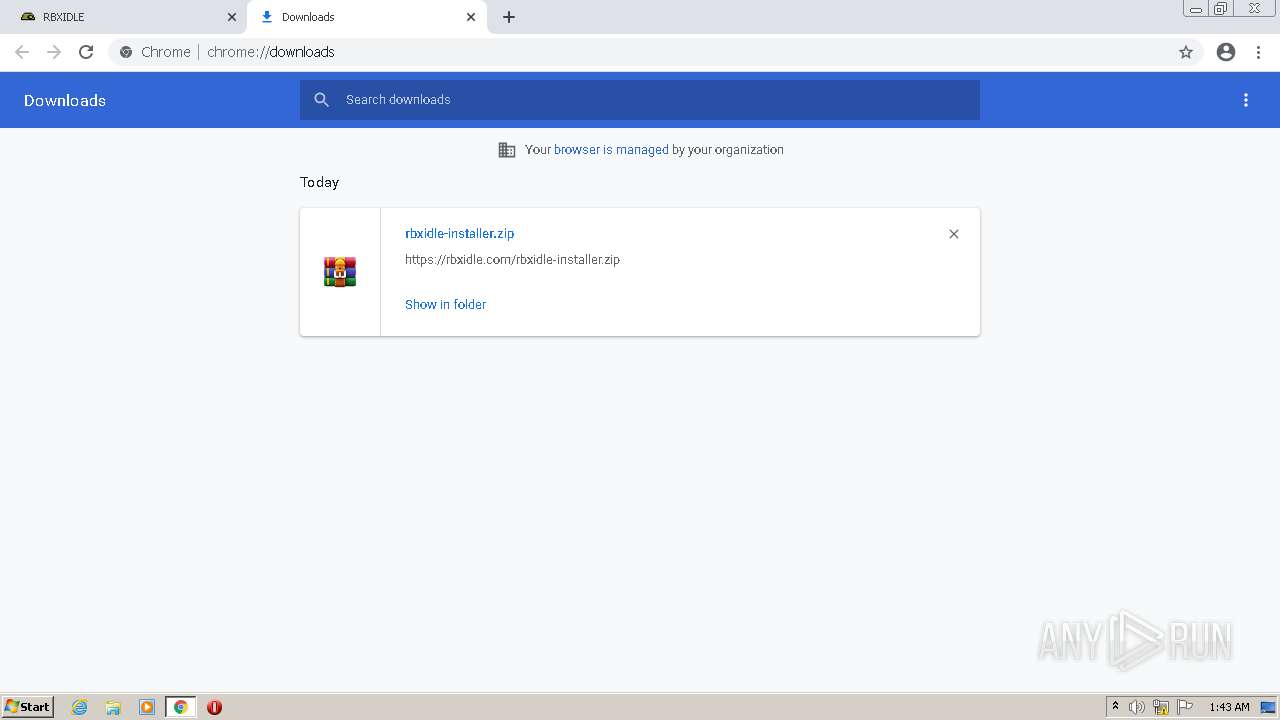The image size is (1280, 720).
Task: Open the Chrome customize menu
Action: coord(1259,52)
